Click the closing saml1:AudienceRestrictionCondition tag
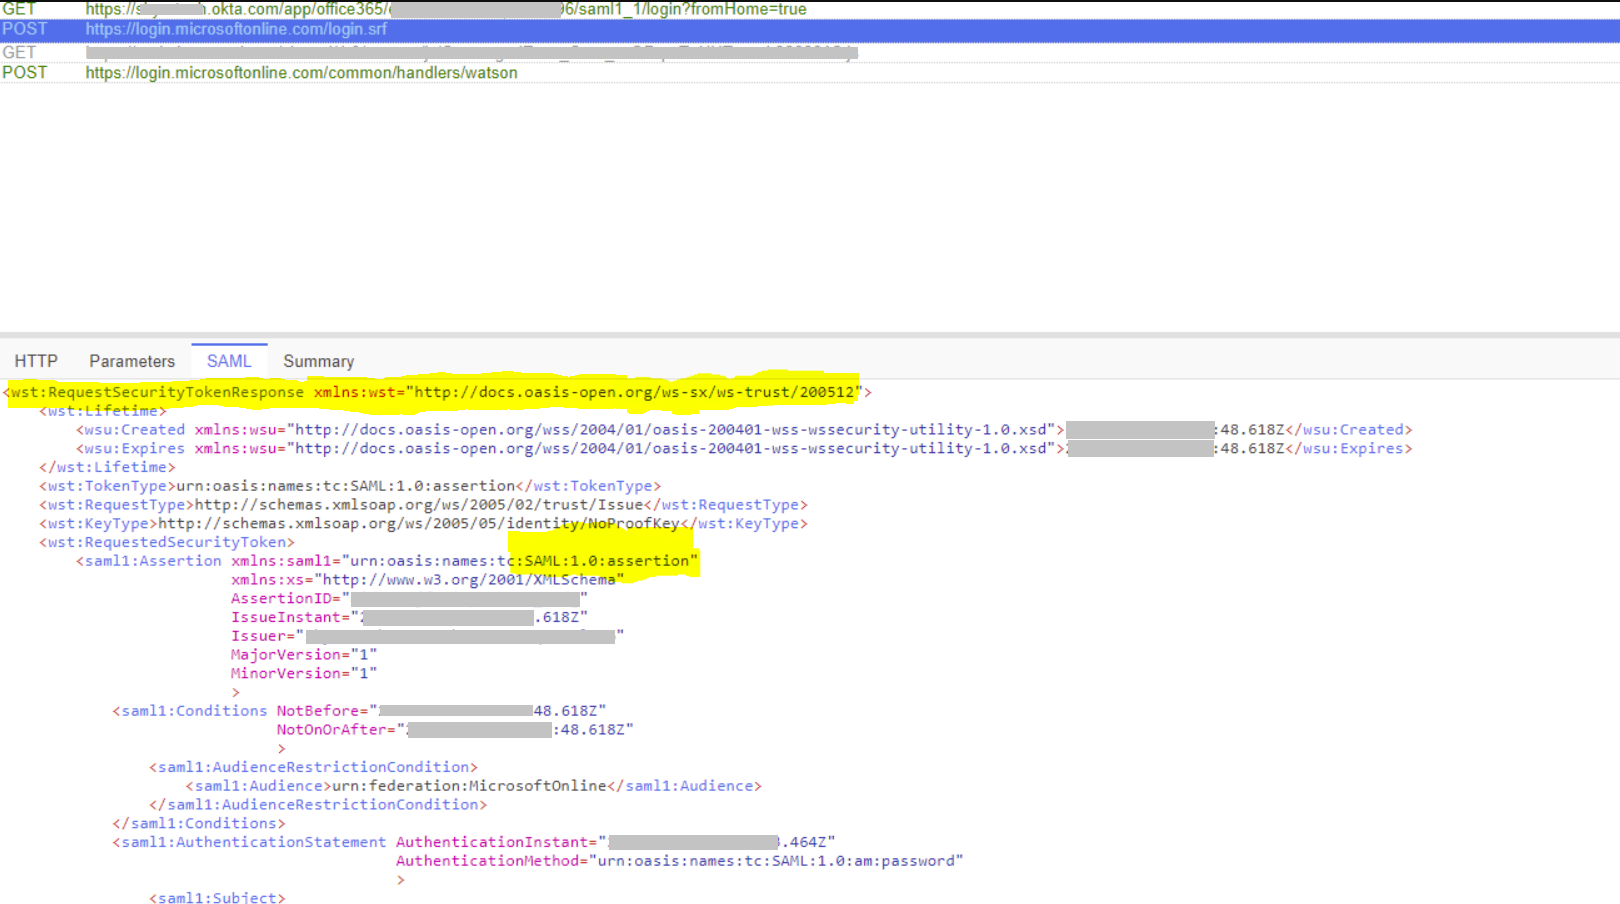The width and height of the screenshot is (1620, 904). [x=318, y=805]
